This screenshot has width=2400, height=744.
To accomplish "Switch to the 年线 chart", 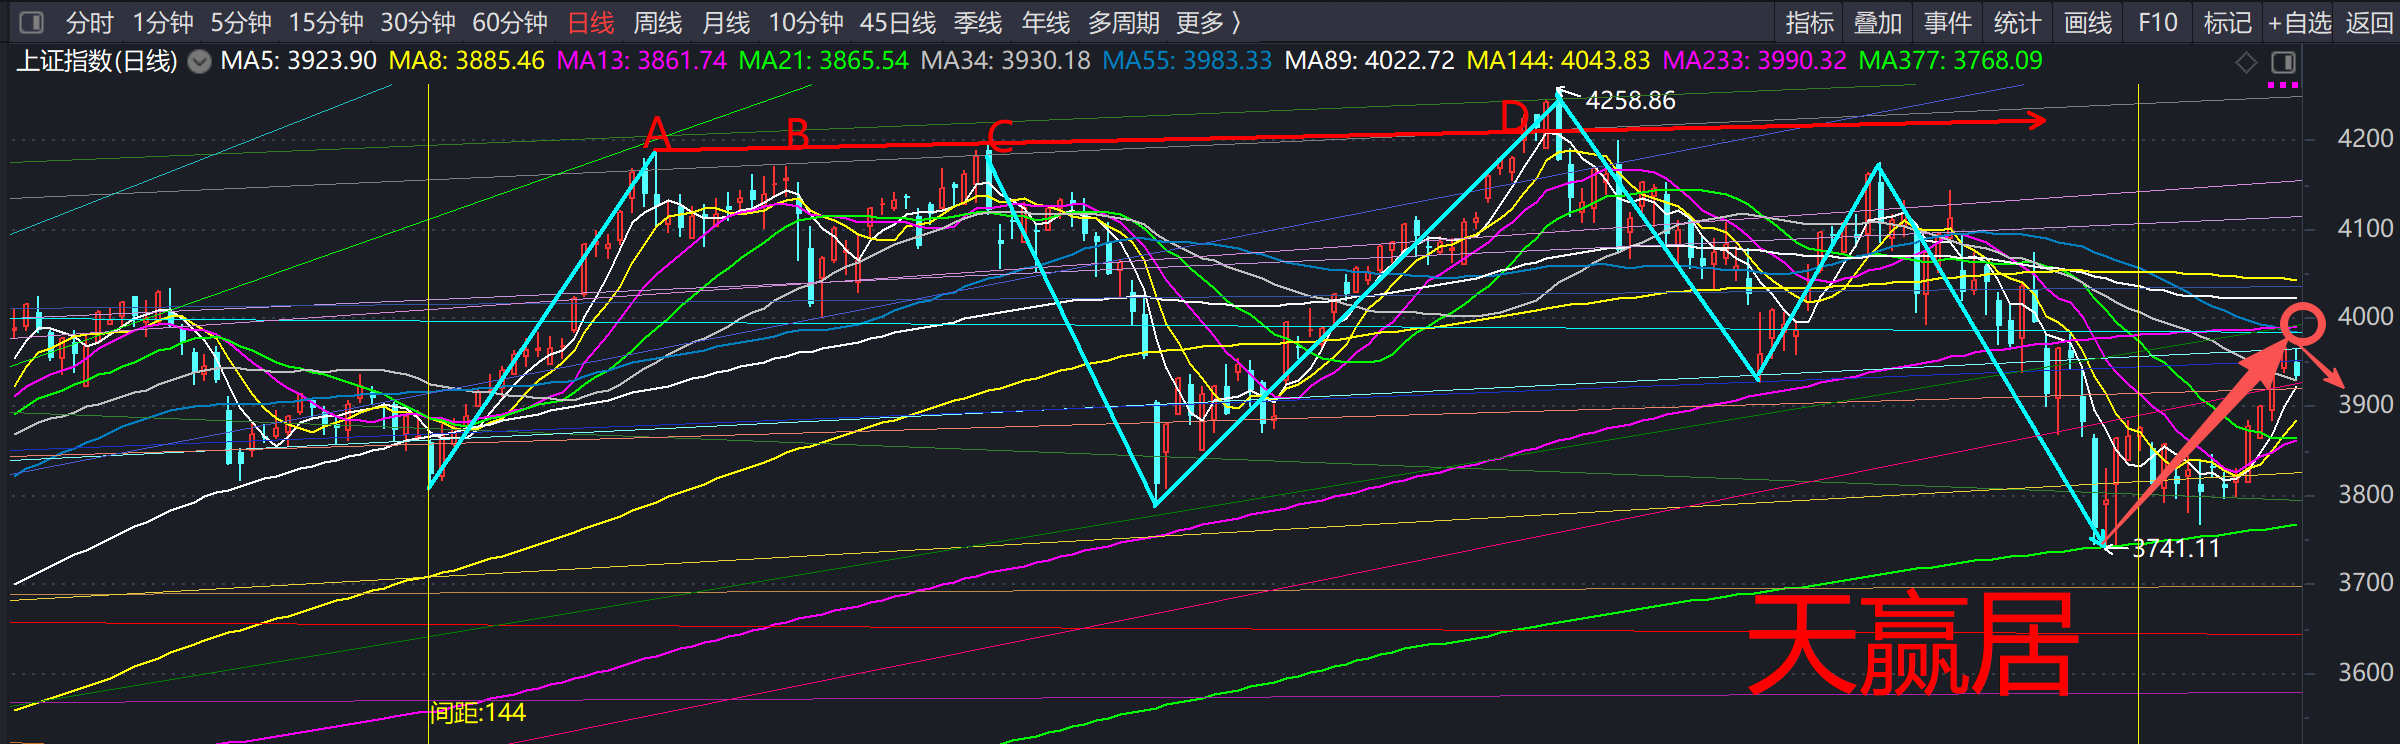I will [x=1046, y=22].
